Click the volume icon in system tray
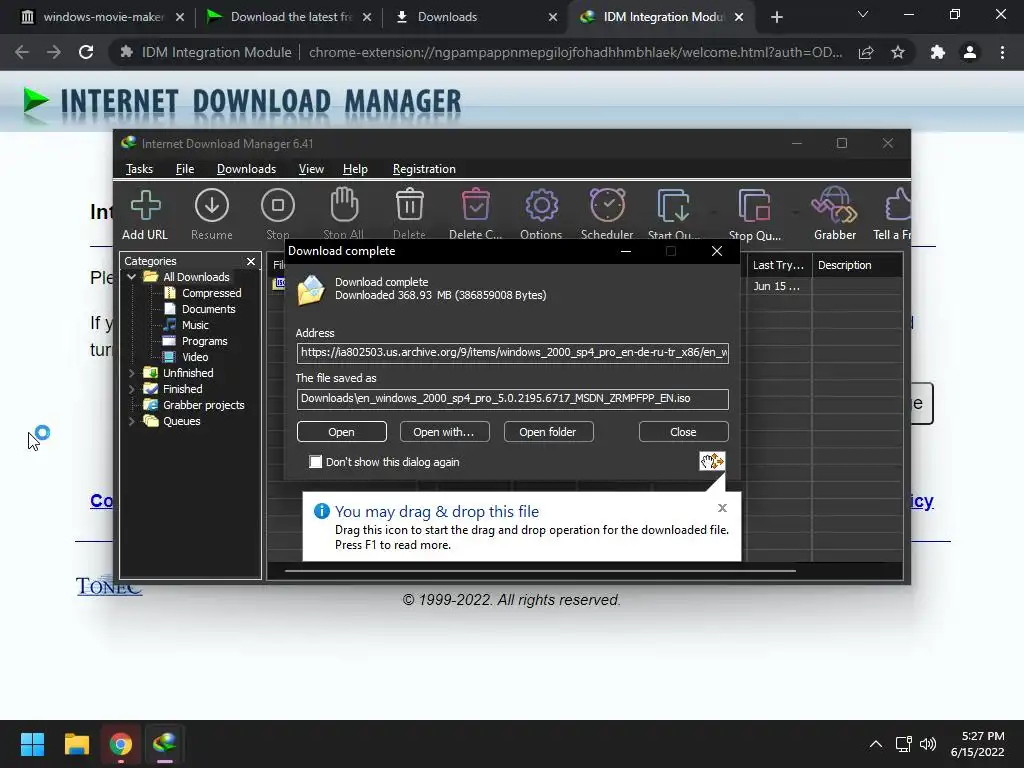Image resolution: width=1024 pixels, height=768 pixels. 927,744
